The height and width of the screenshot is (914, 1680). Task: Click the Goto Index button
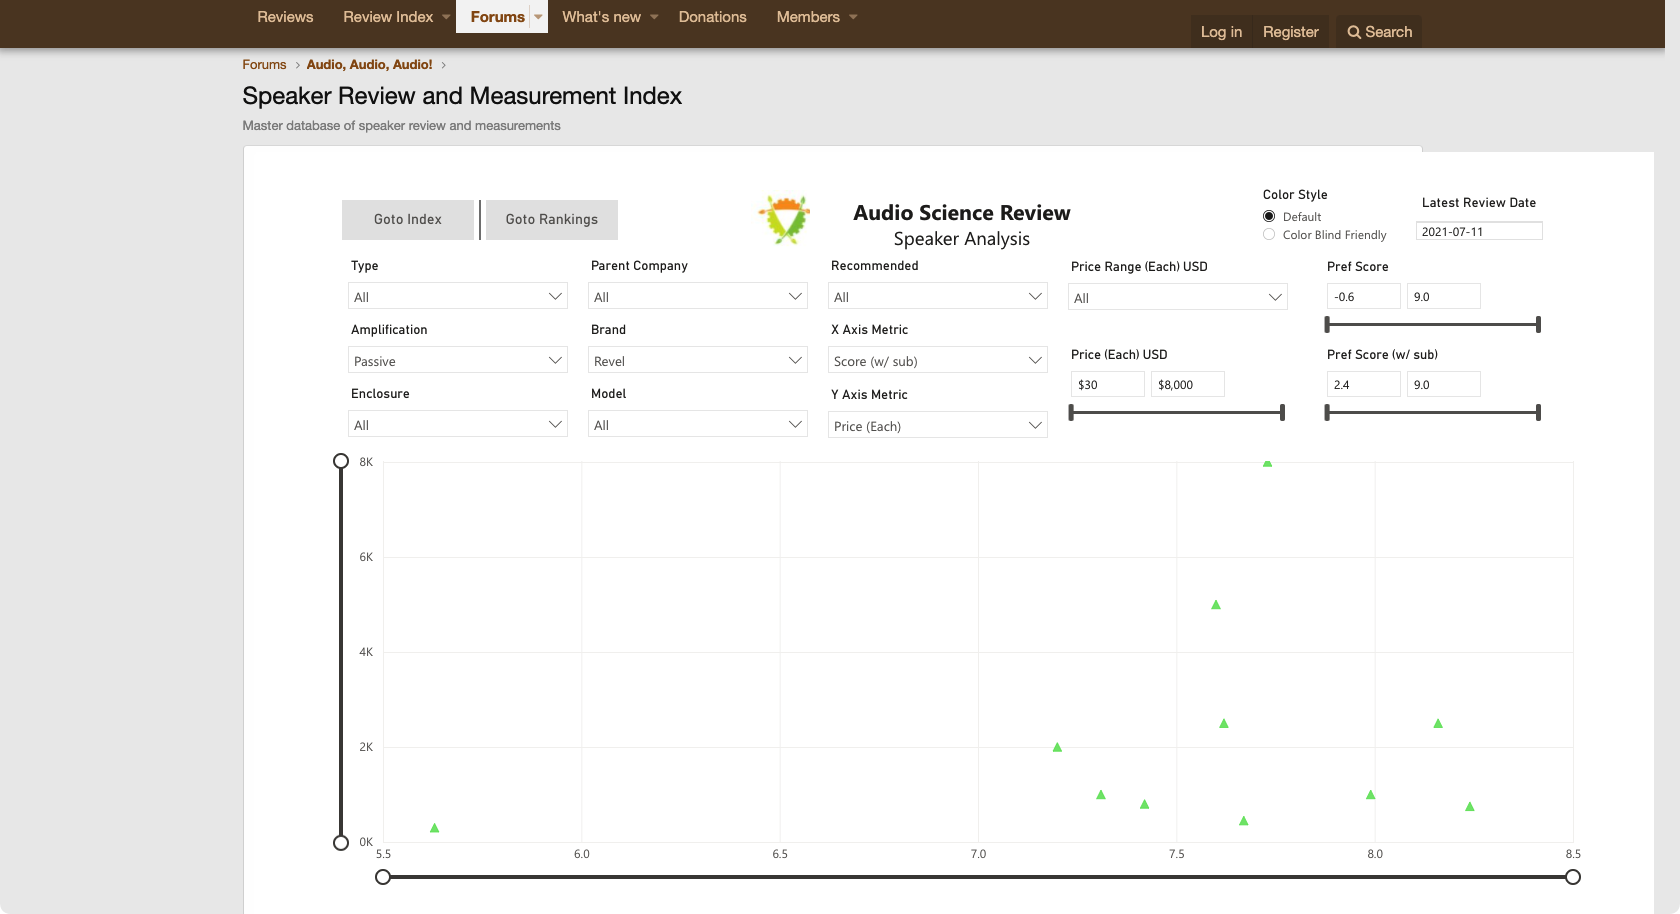(x=408, y=220)
